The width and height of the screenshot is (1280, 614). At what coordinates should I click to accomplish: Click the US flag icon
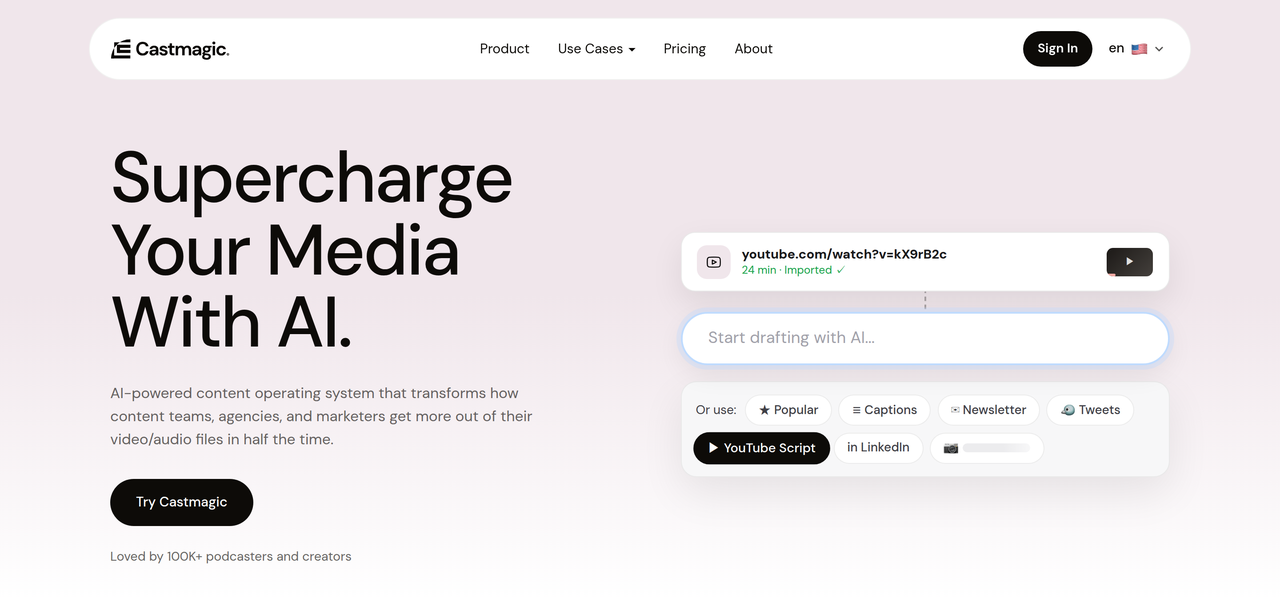coord(1139,49)
